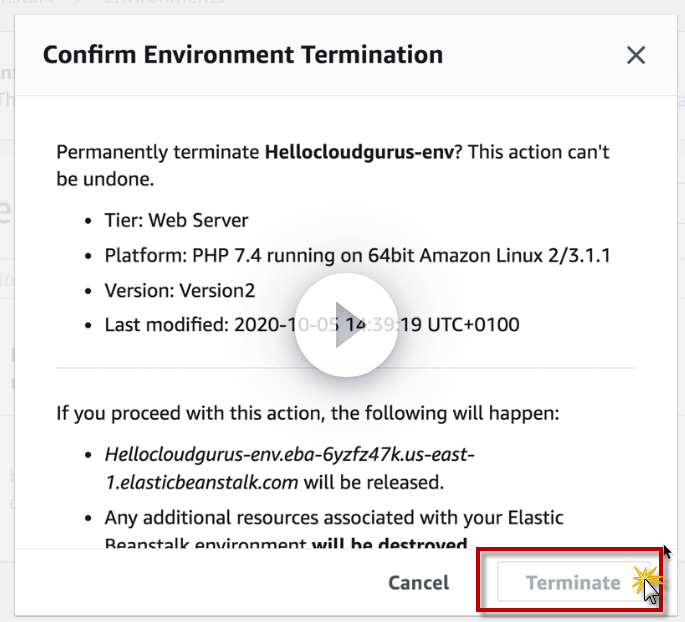The width and height of the screenshot is (685, 622).
Task: Click the Version: Version2 line
Action: [x=180, y=291]
